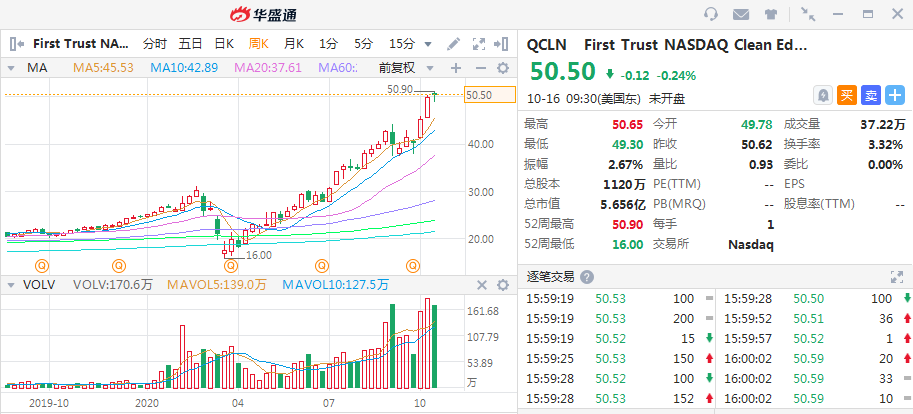The height and width of the screenshot is (414, 913).
Task: Click the 成交量 value 37.22万
Action: click(x=883, y=124)
